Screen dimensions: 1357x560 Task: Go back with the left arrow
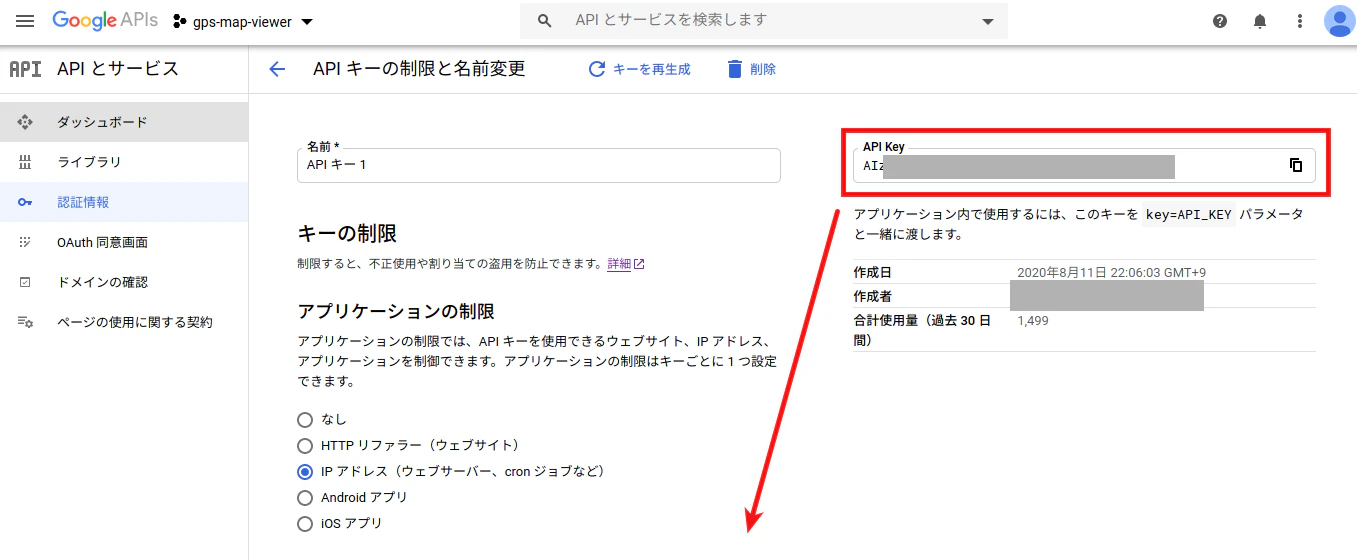click(277, 69)
